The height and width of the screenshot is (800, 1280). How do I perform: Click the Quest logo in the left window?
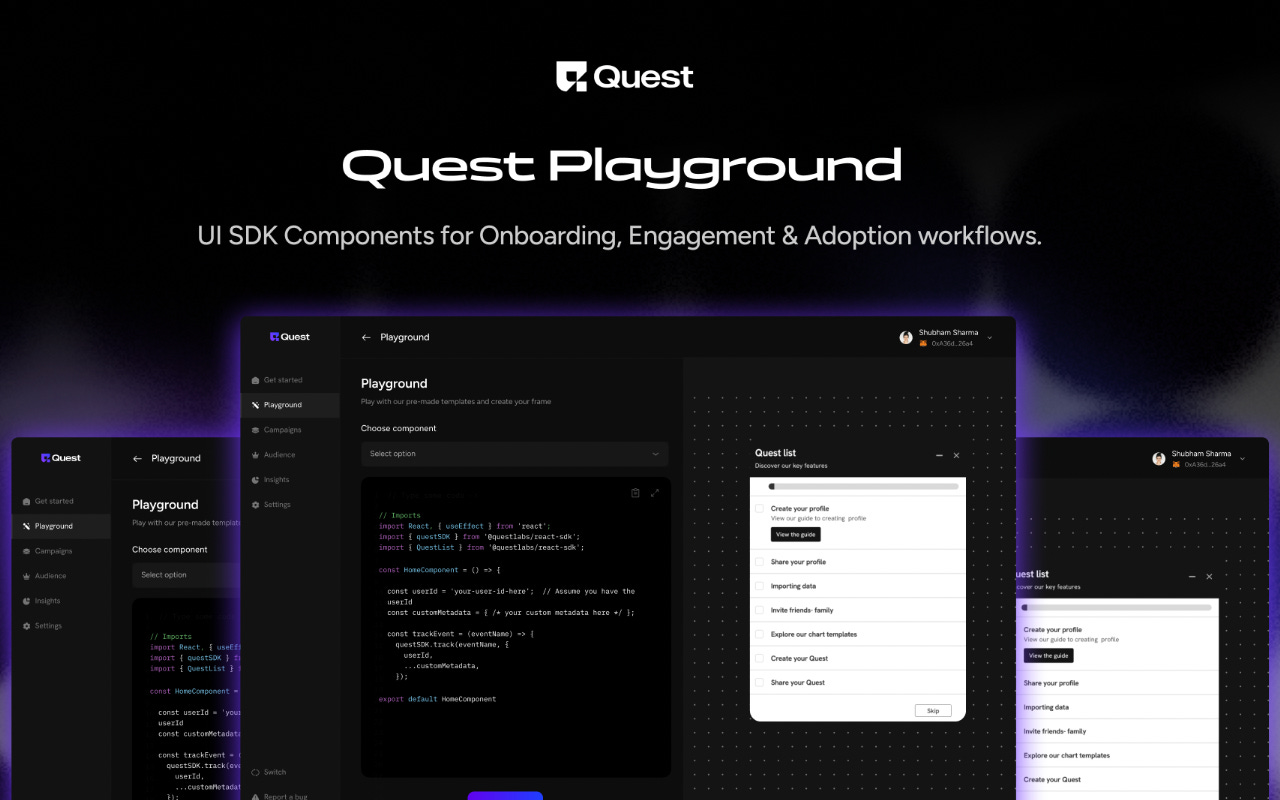point(61,458)
